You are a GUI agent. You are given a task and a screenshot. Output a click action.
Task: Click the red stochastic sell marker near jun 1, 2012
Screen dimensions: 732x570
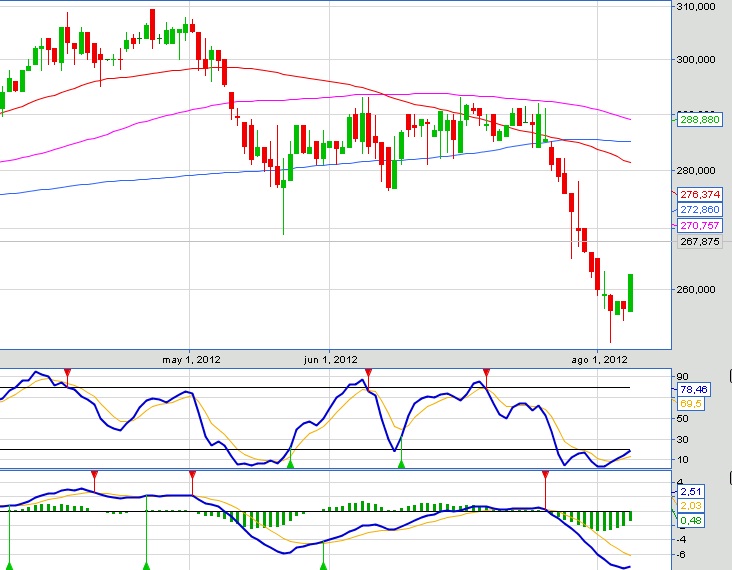pyautogui.click(x=368, y=373)
